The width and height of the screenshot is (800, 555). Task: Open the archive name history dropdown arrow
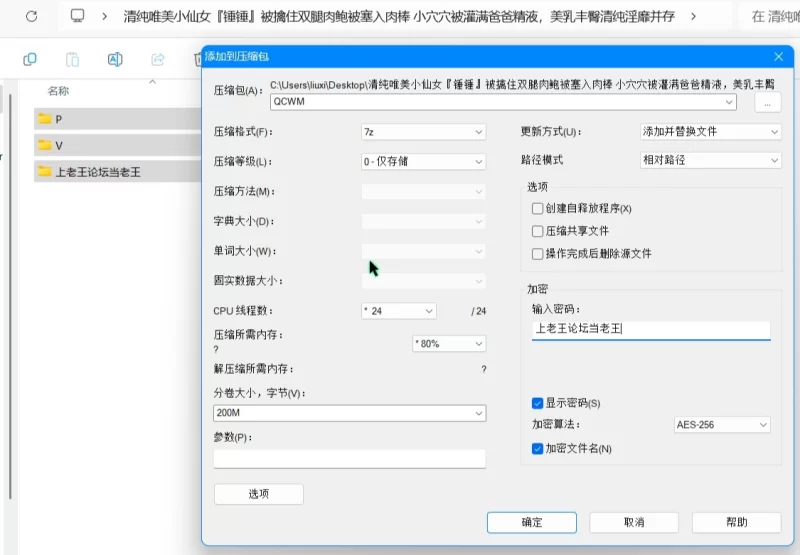[x=729, y=102]
